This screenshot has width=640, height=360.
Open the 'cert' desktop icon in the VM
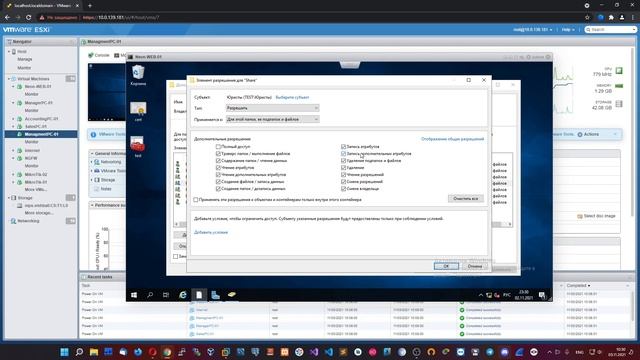point(138,111)
